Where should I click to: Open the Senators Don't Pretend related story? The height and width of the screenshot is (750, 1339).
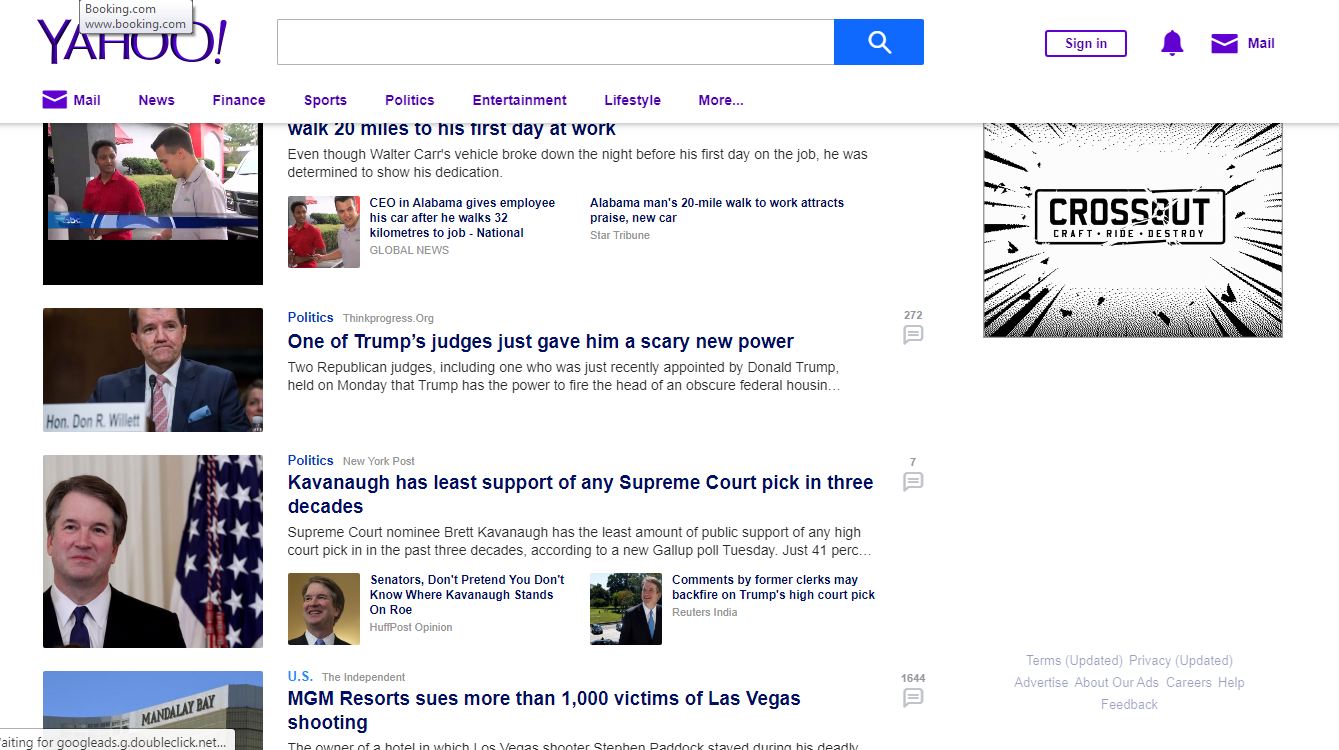(466, 594)
